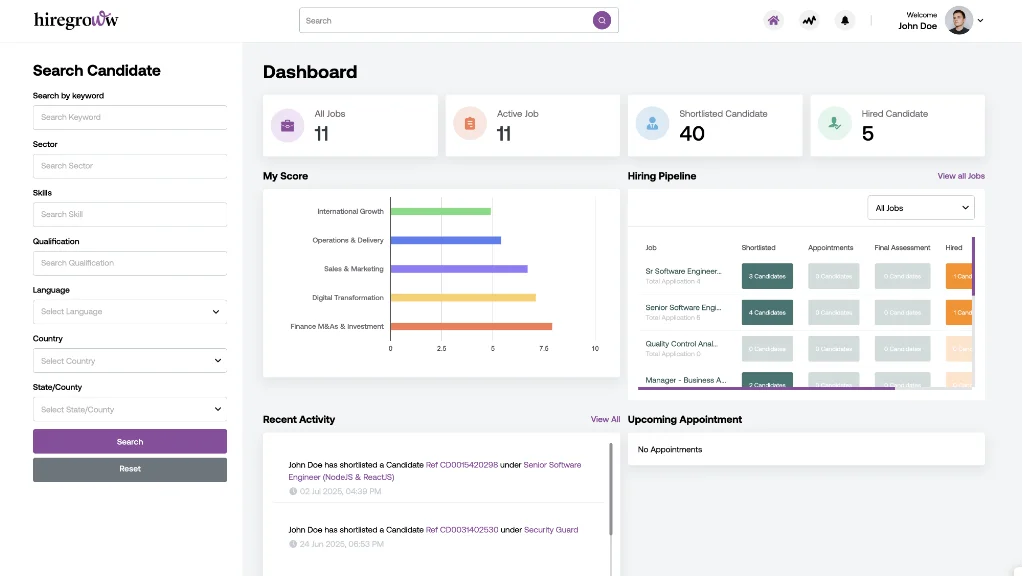Click the purple search magnifier icon

601,20
